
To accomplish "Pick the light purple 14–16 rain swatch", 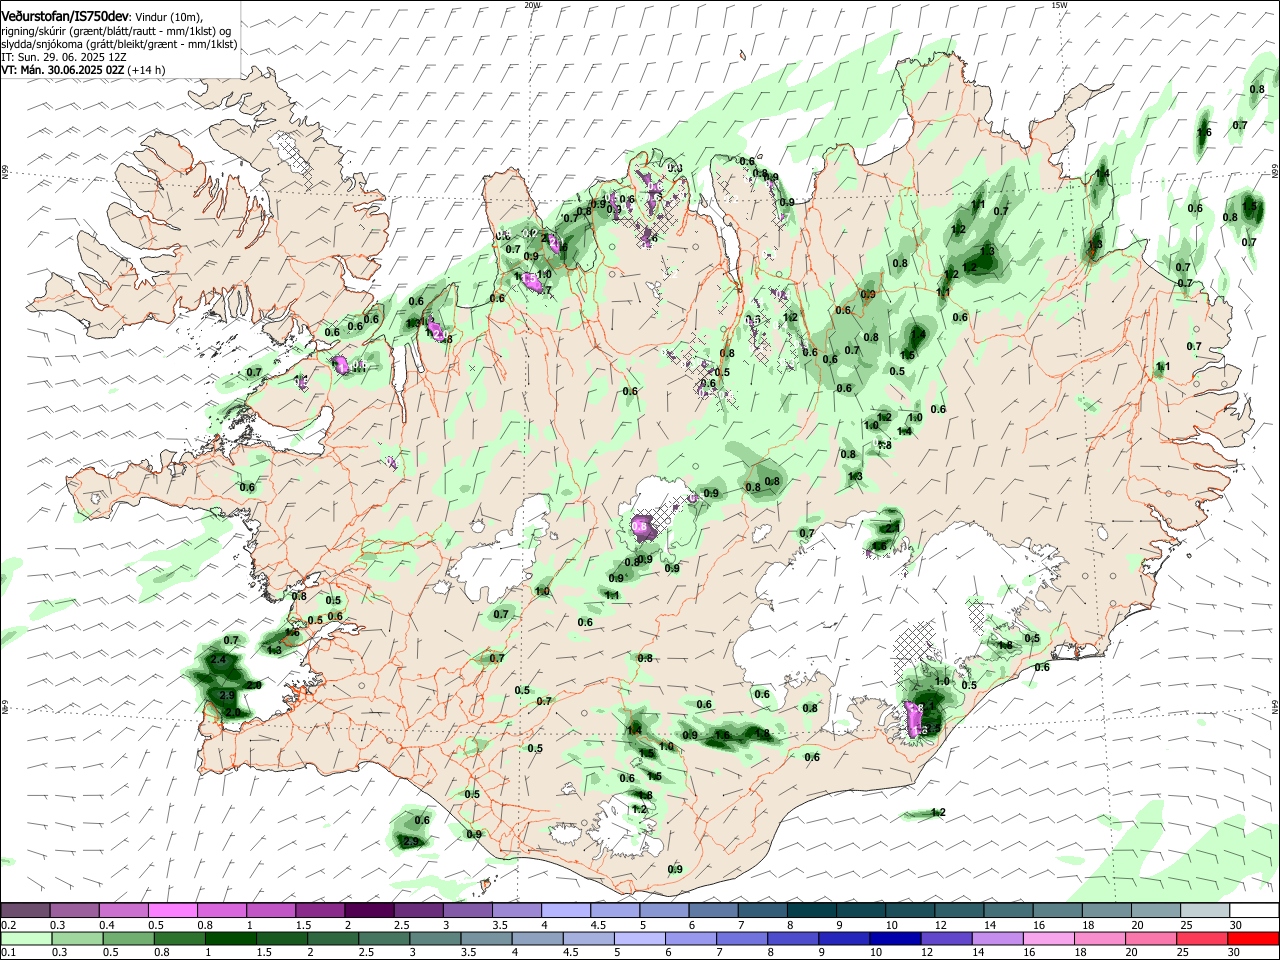I will tap(997, 939).
